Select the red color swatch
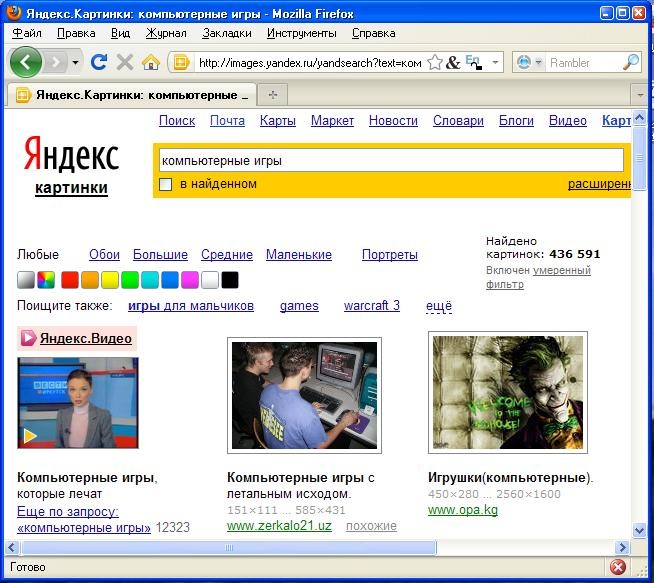Viewport: 654px width, 583px height. (70, 280)
